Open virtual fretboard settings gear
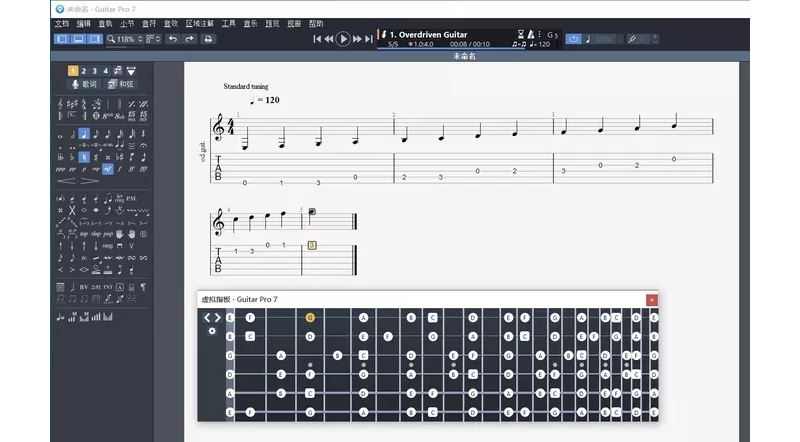800x442 pixels. click(x=212, y=331)
